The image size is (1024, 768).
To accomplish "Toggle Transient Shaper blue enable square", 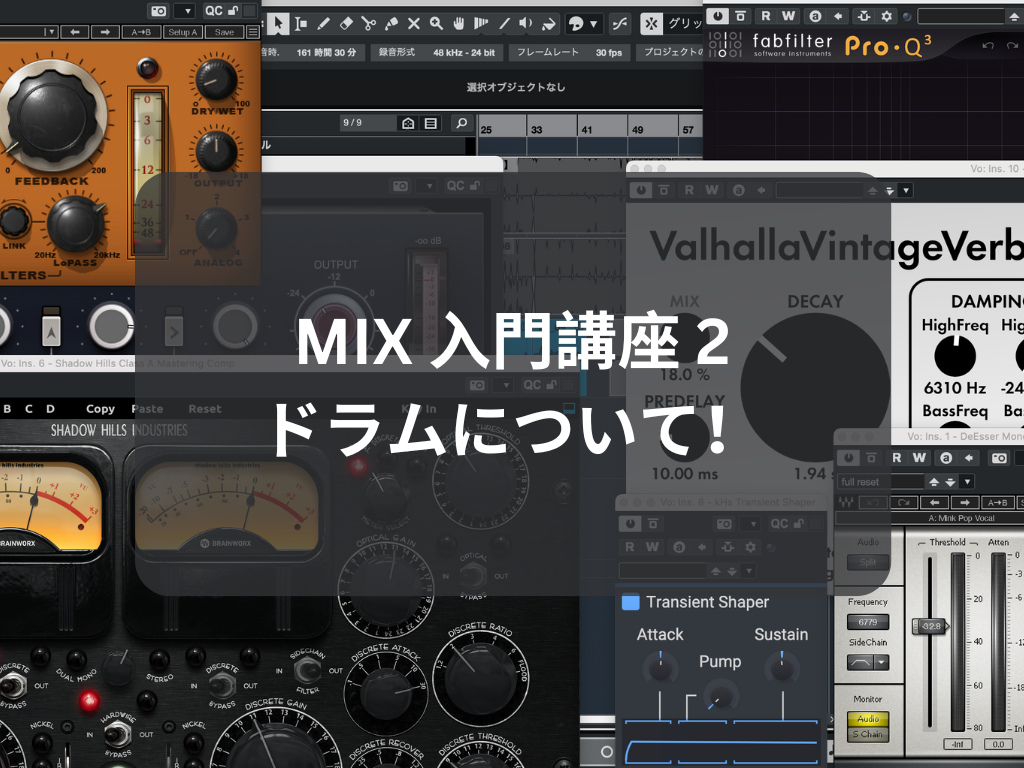I will 630,602.
